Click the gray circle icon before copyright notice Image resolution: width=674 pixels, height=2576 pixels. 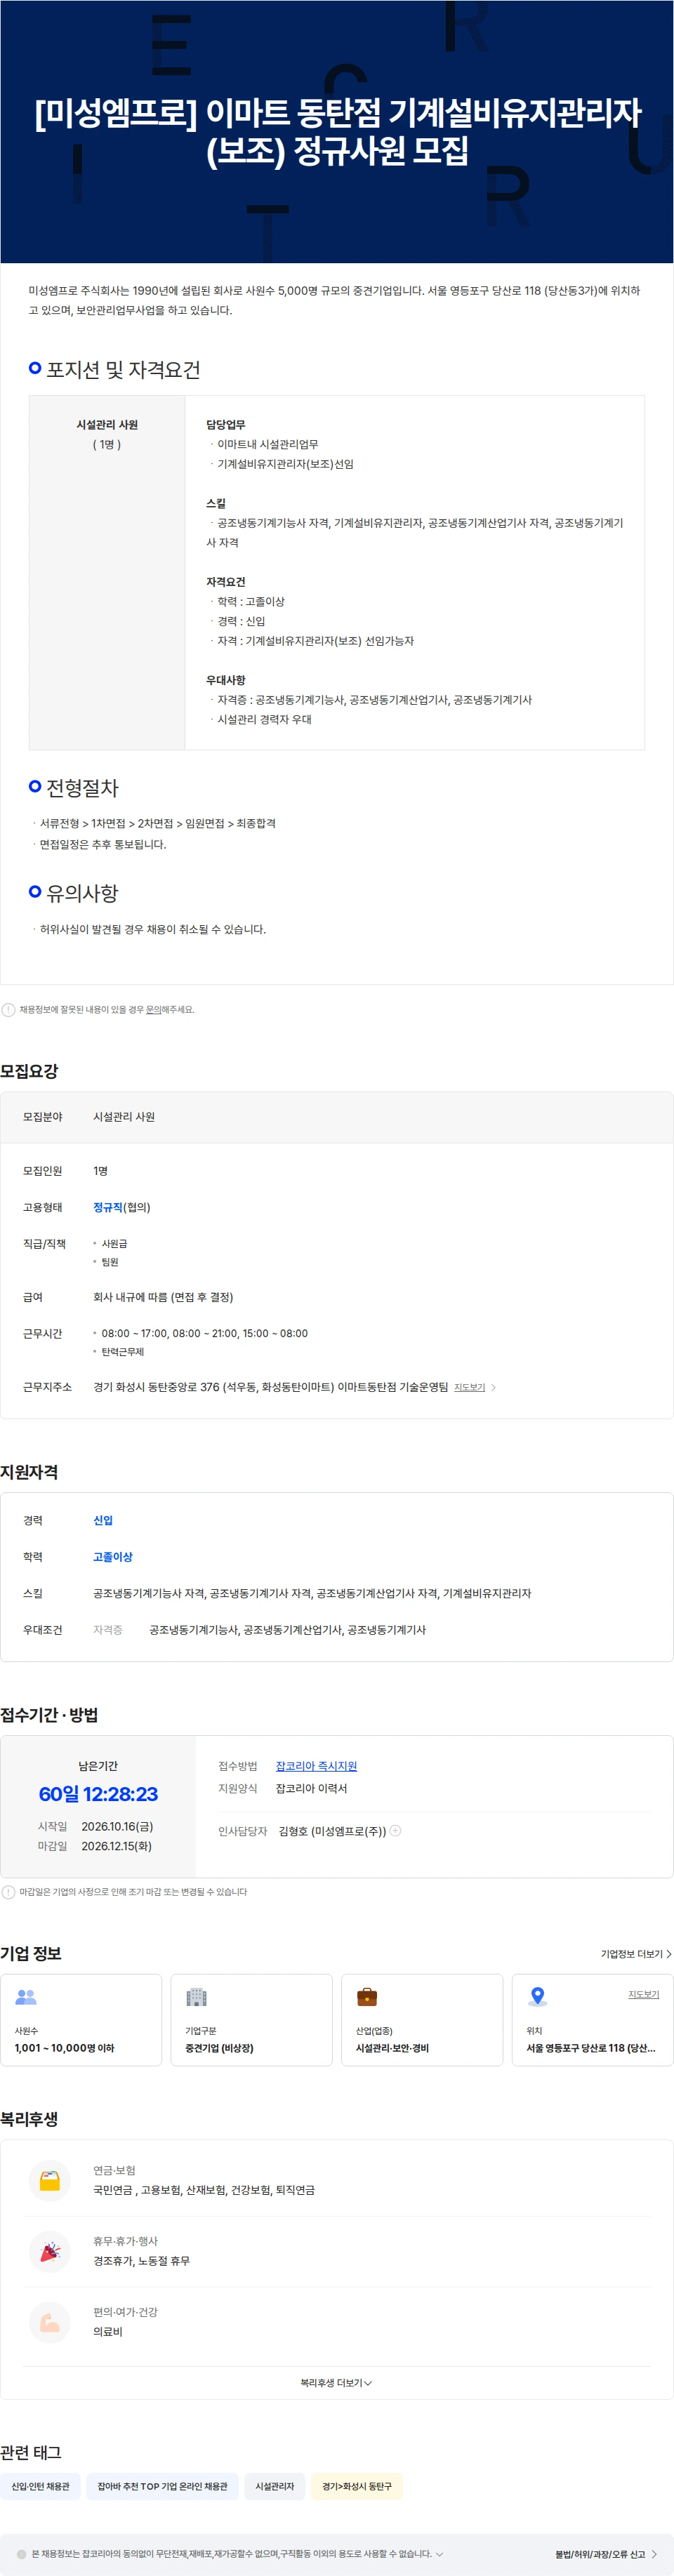click(22, 2554)
